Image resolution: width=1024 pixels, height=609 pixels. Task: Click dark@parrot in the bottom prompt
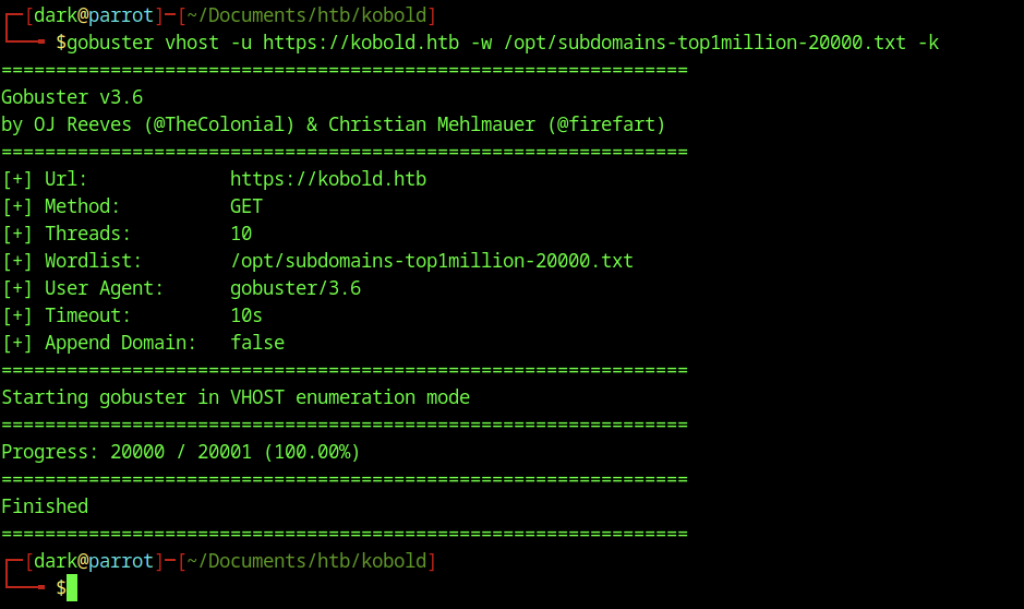[x=93, y=561]
